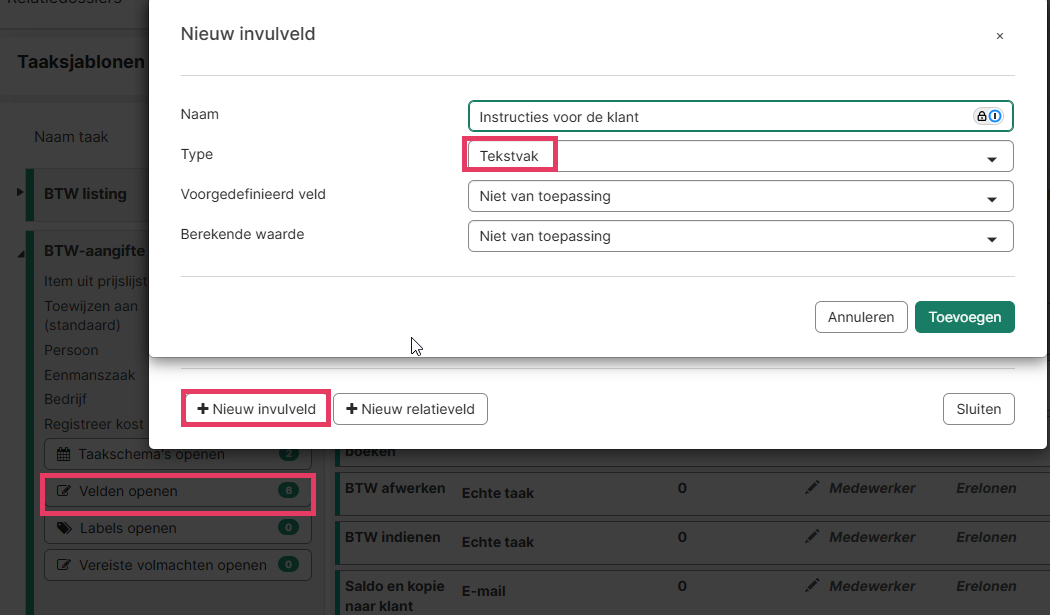Viewport: 1050px width, 615px height.
Task: Click Toewijzen aan (standaard) in sidebar
Action: coord(91,316)
